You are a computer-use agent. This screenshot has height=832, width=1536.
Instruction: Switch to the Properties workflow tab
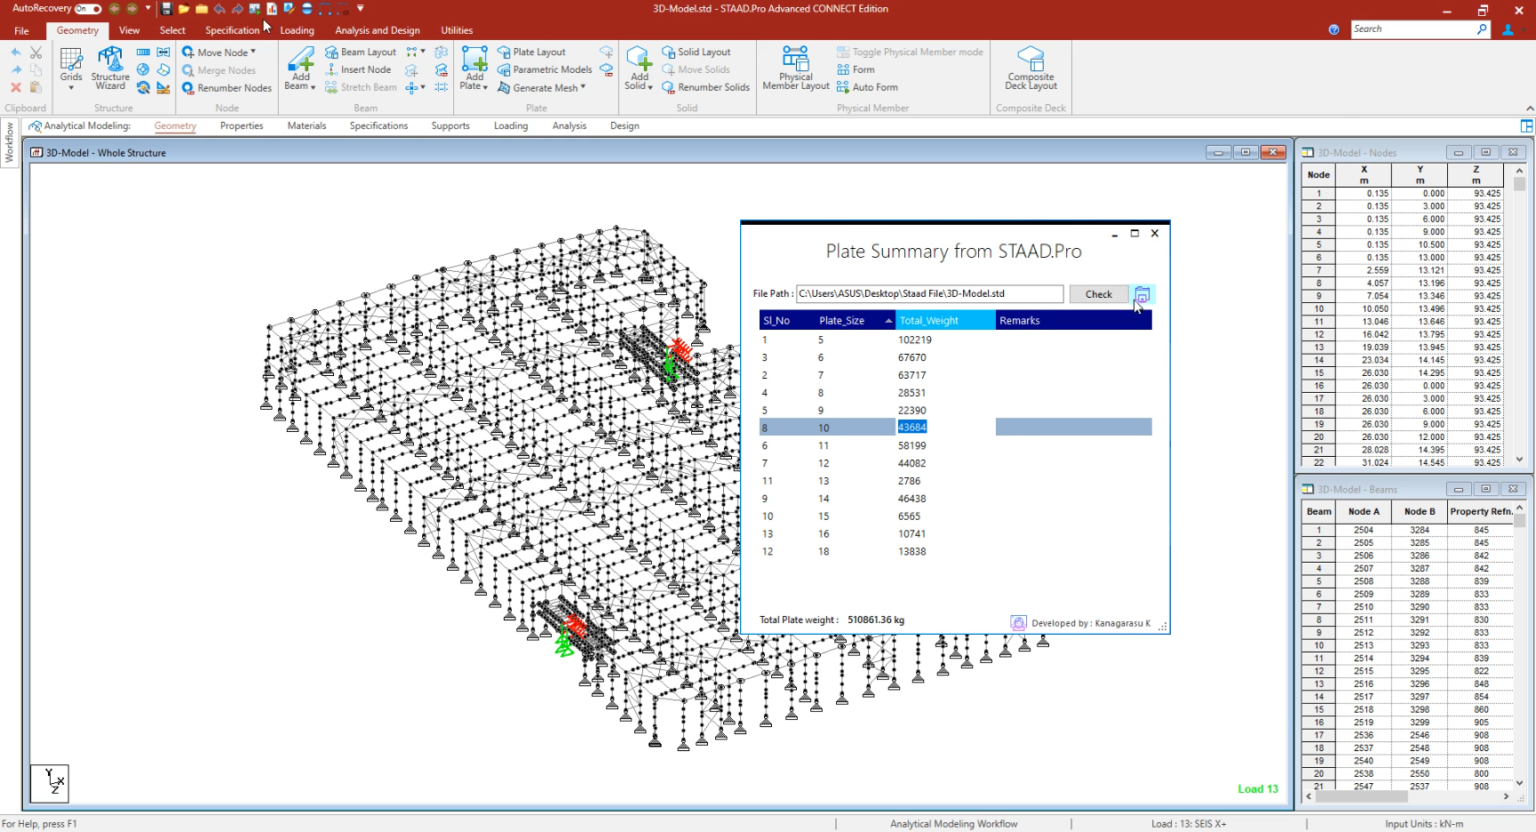pyautogui.click(x=241, y=126)
